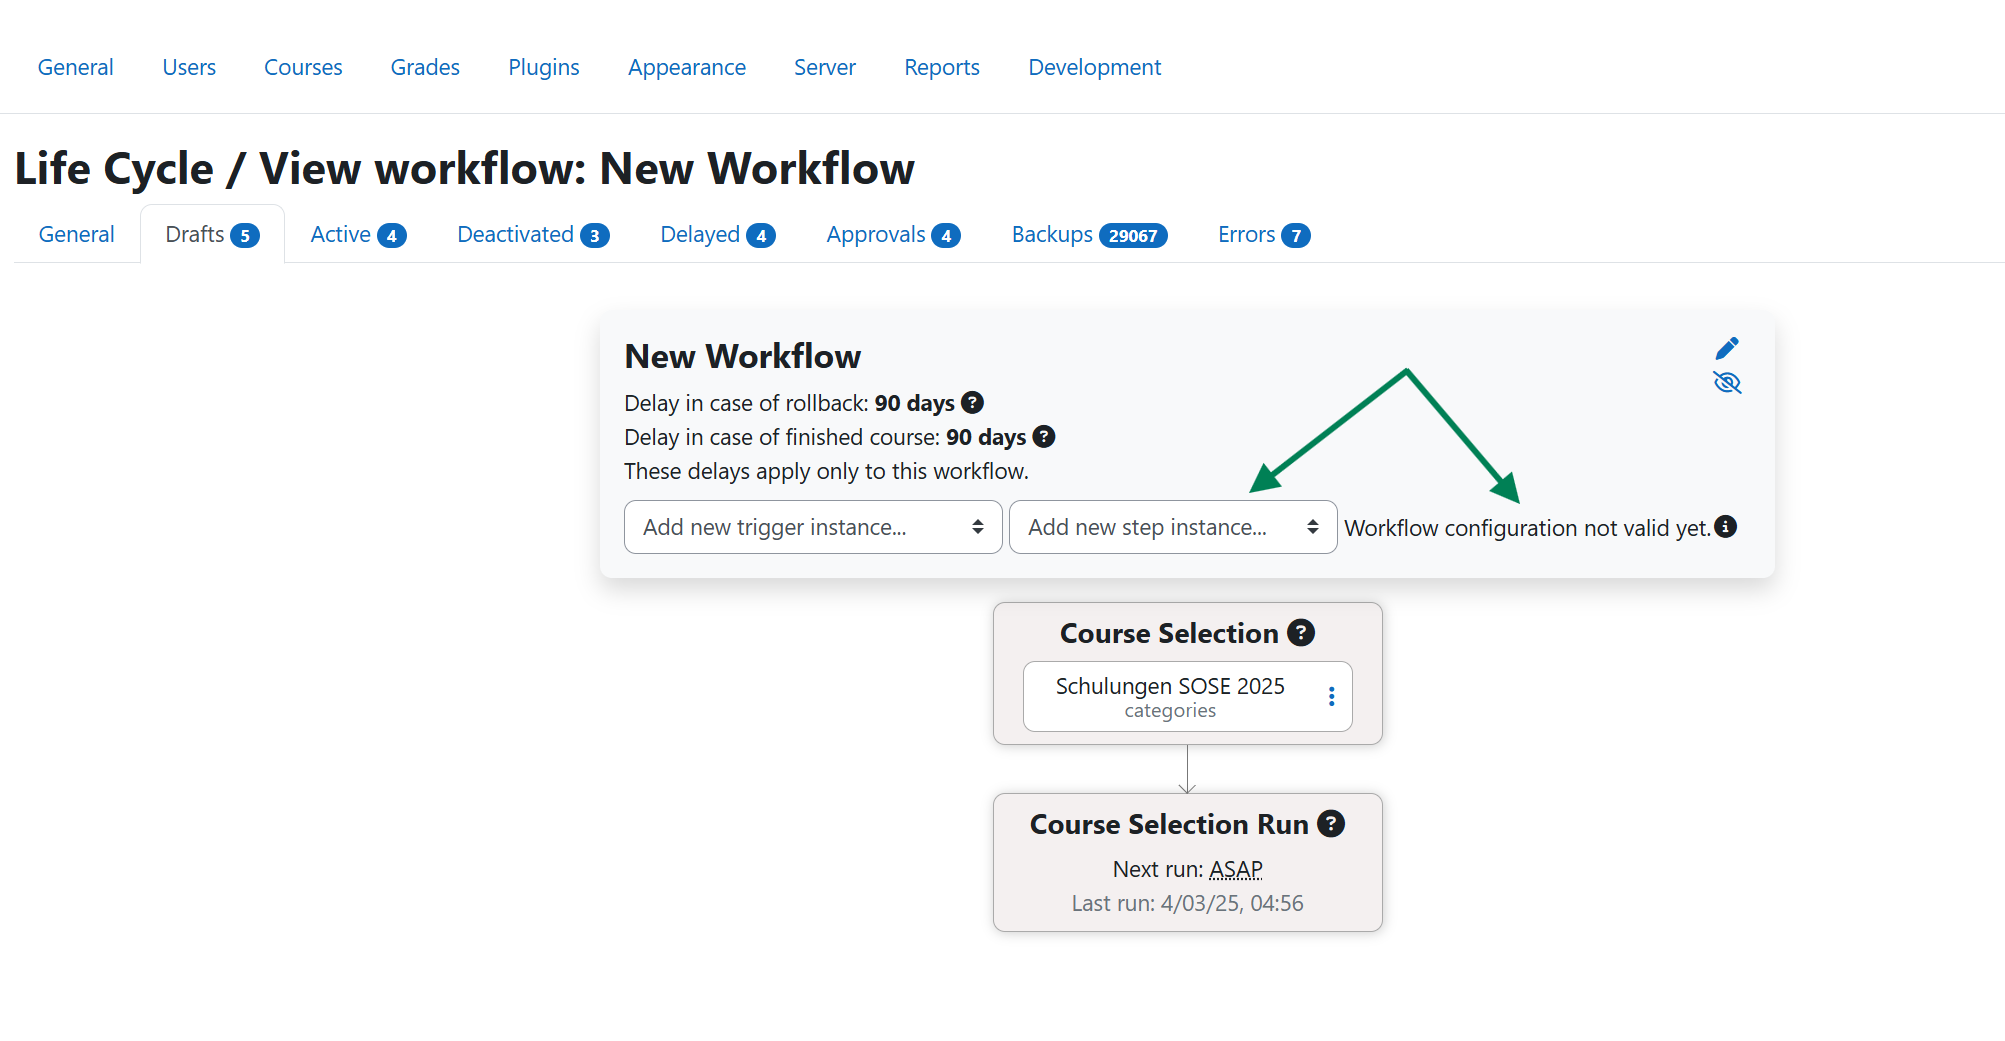Expand the Add new trigger instance dropdown

coord(812,527)
